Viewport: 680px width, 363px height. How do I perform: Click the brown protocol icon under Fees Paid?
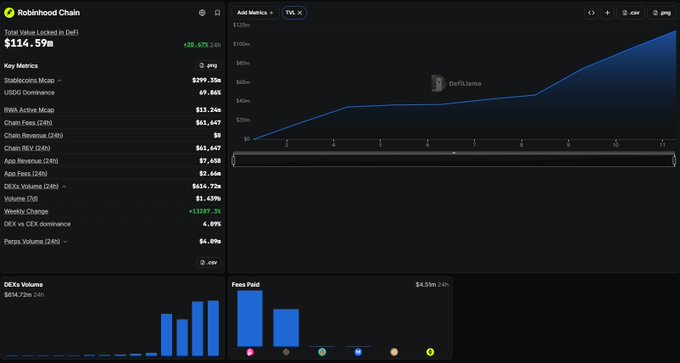(286, 352)
